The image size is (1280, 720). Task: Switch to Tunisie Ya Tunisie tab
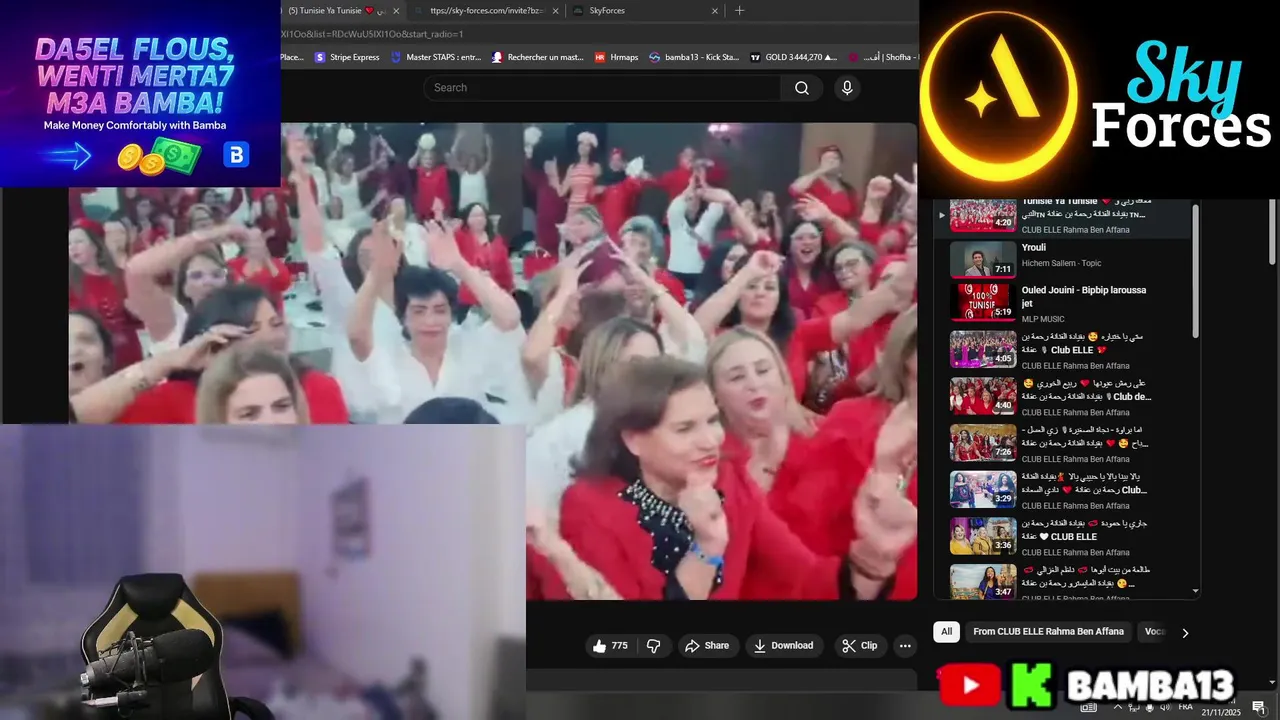(336, 11)
